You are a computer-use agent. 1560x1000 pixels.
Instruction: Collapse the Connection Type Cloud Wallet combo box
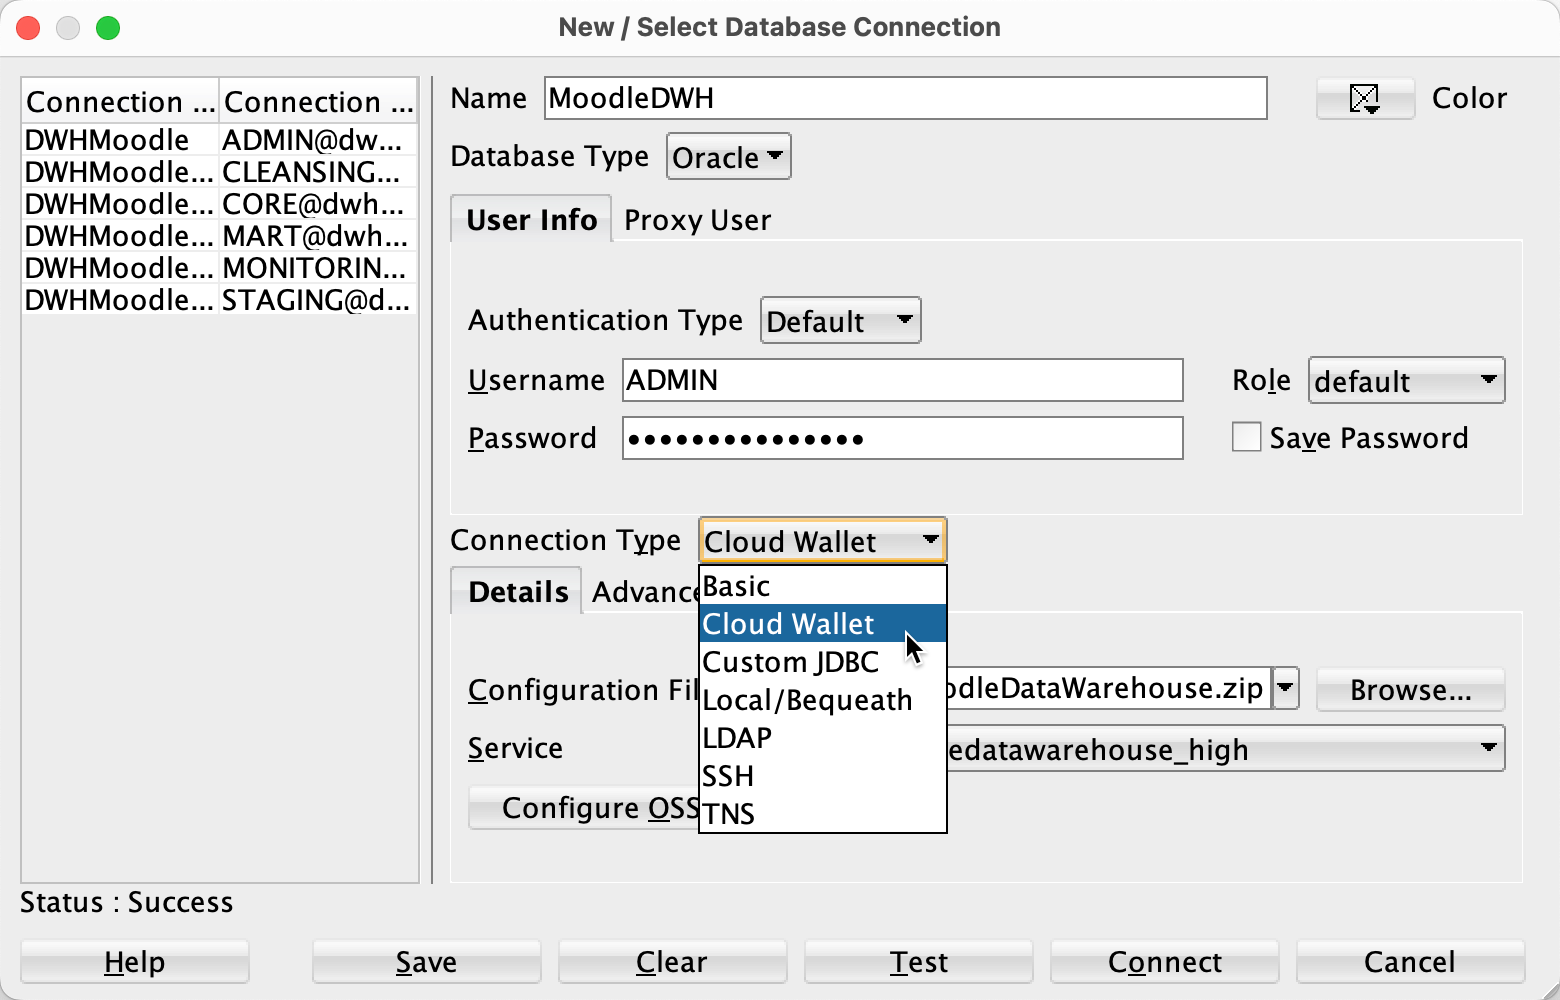(822, 541)
